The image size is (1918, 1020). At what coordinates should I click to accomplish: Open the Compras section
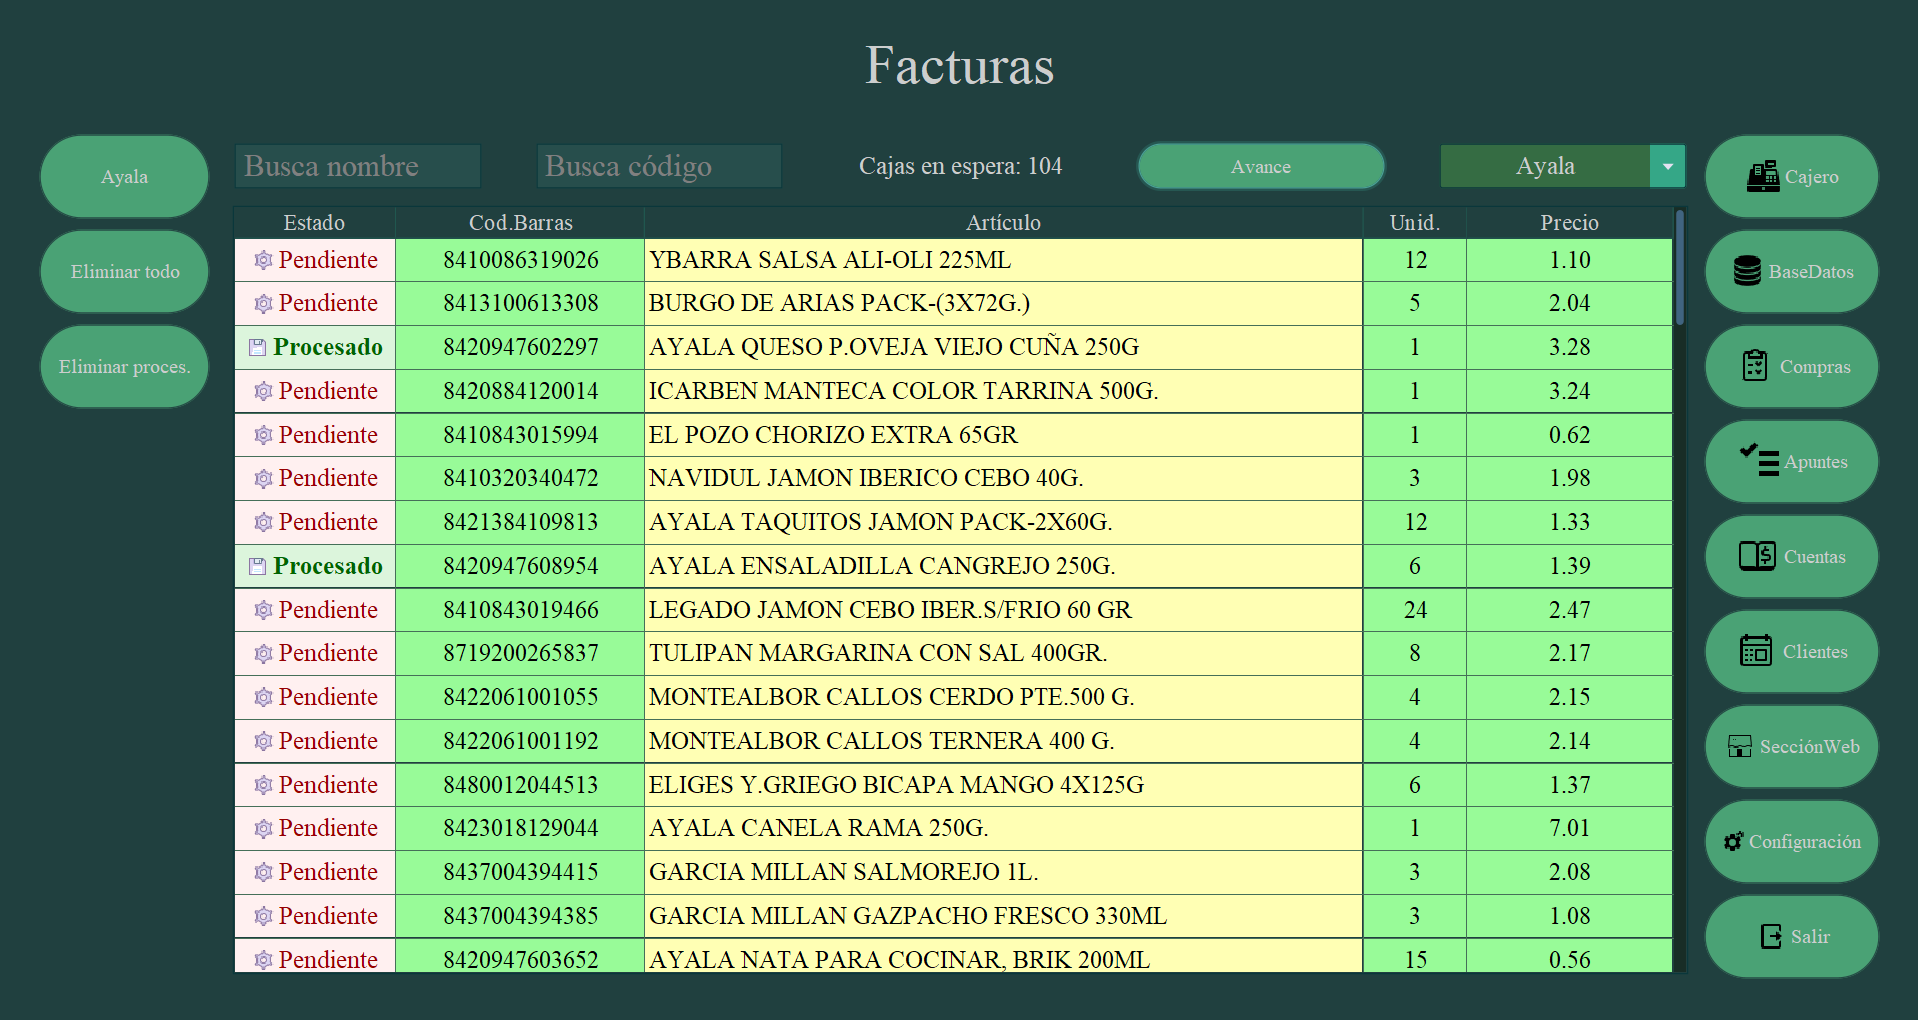click(1791, 367)
